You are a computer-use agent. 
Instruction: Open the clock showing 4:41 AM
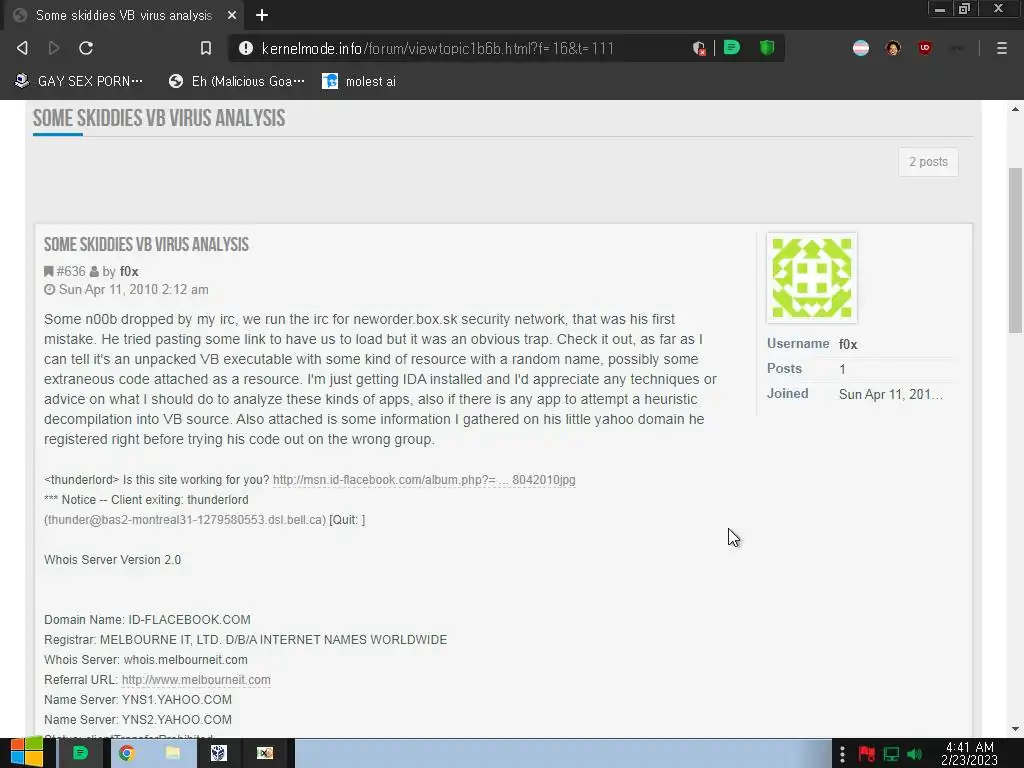click(970, 754)
